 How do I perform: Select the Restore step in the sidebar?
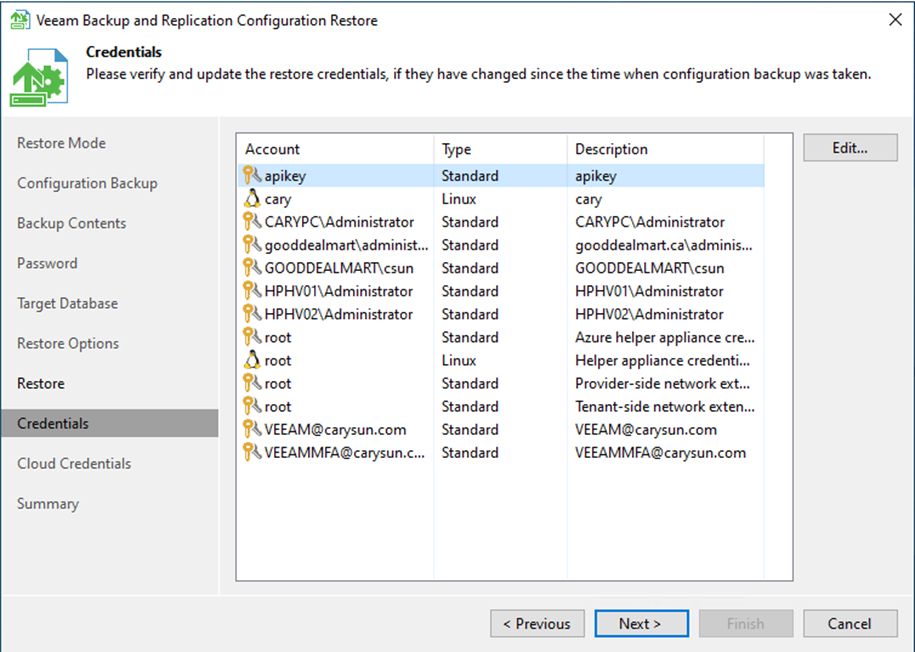click(x=41, y=383)
